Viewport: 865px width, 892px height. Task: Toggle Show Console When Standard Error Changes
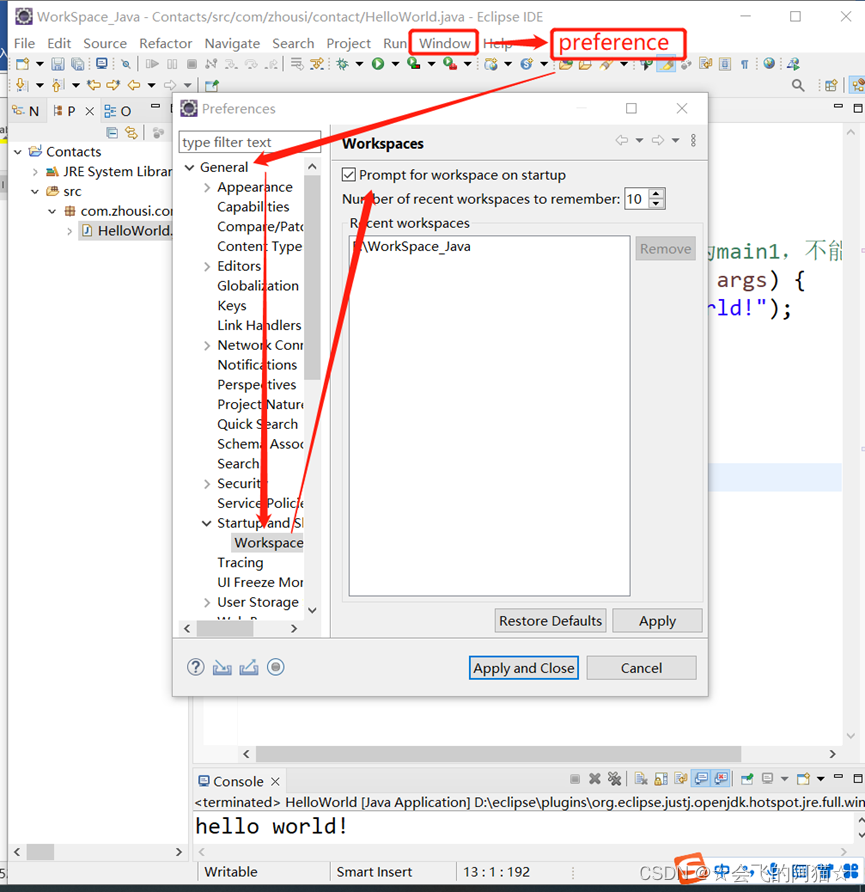click(x=721, y=779)
